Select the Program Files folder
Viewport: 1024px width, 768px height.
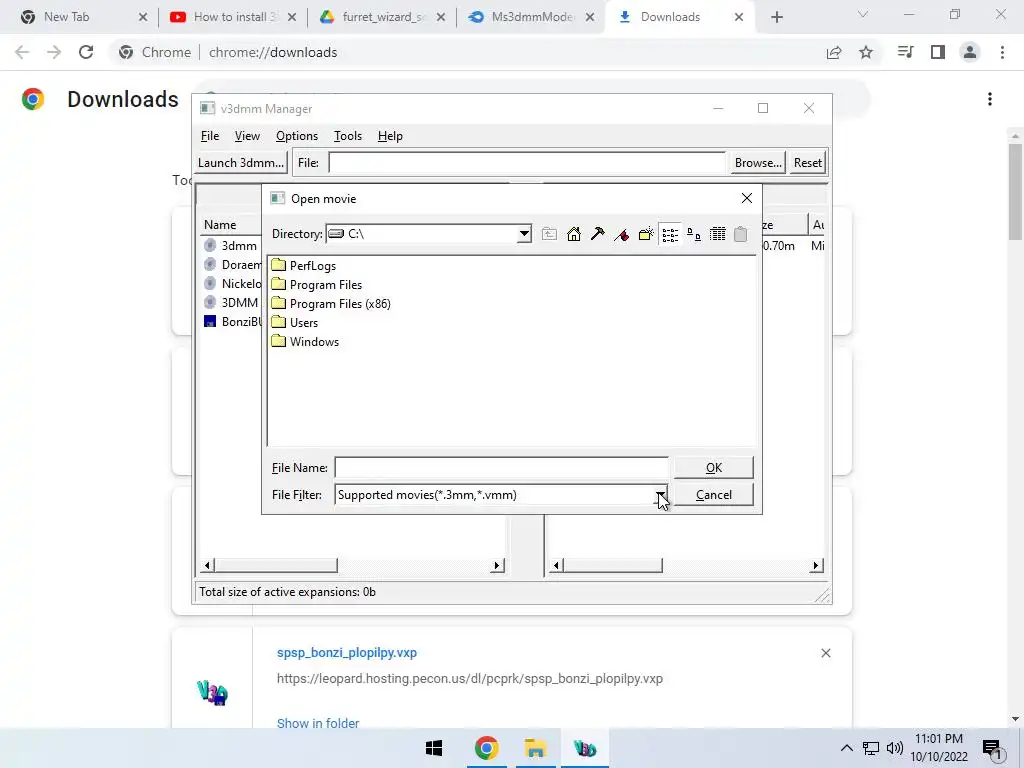point(317,285)
